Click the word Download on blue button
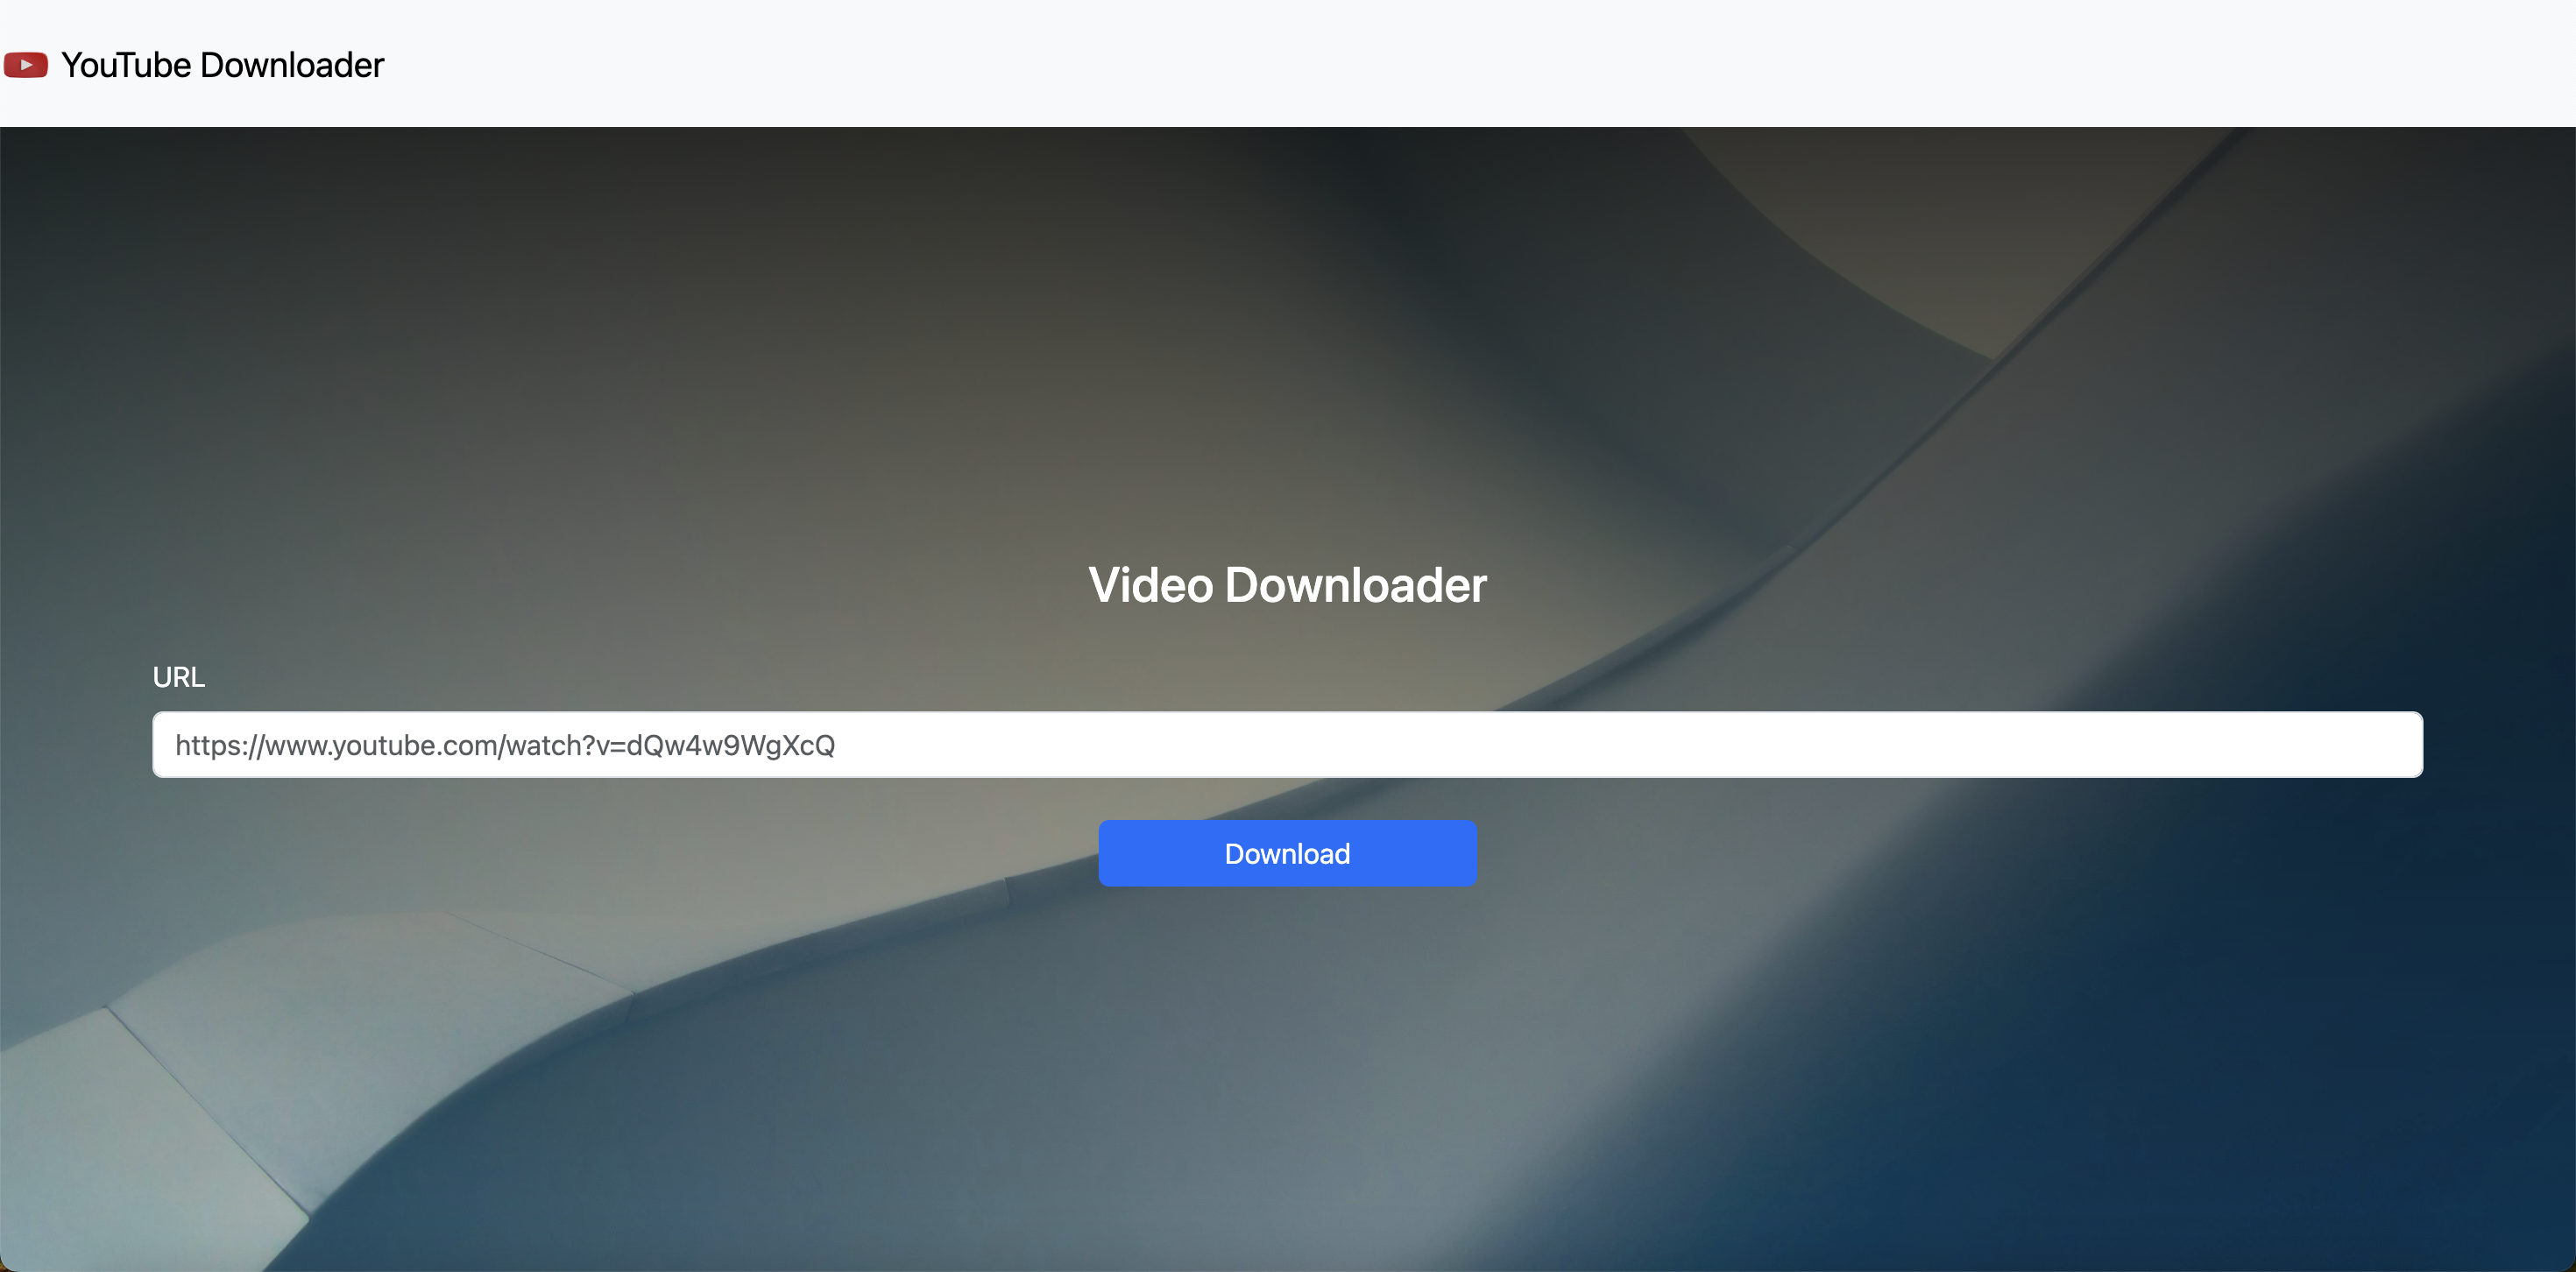Viewport: 2576px width, 1272px height. pyautogui.click(x=1287, y=853)
